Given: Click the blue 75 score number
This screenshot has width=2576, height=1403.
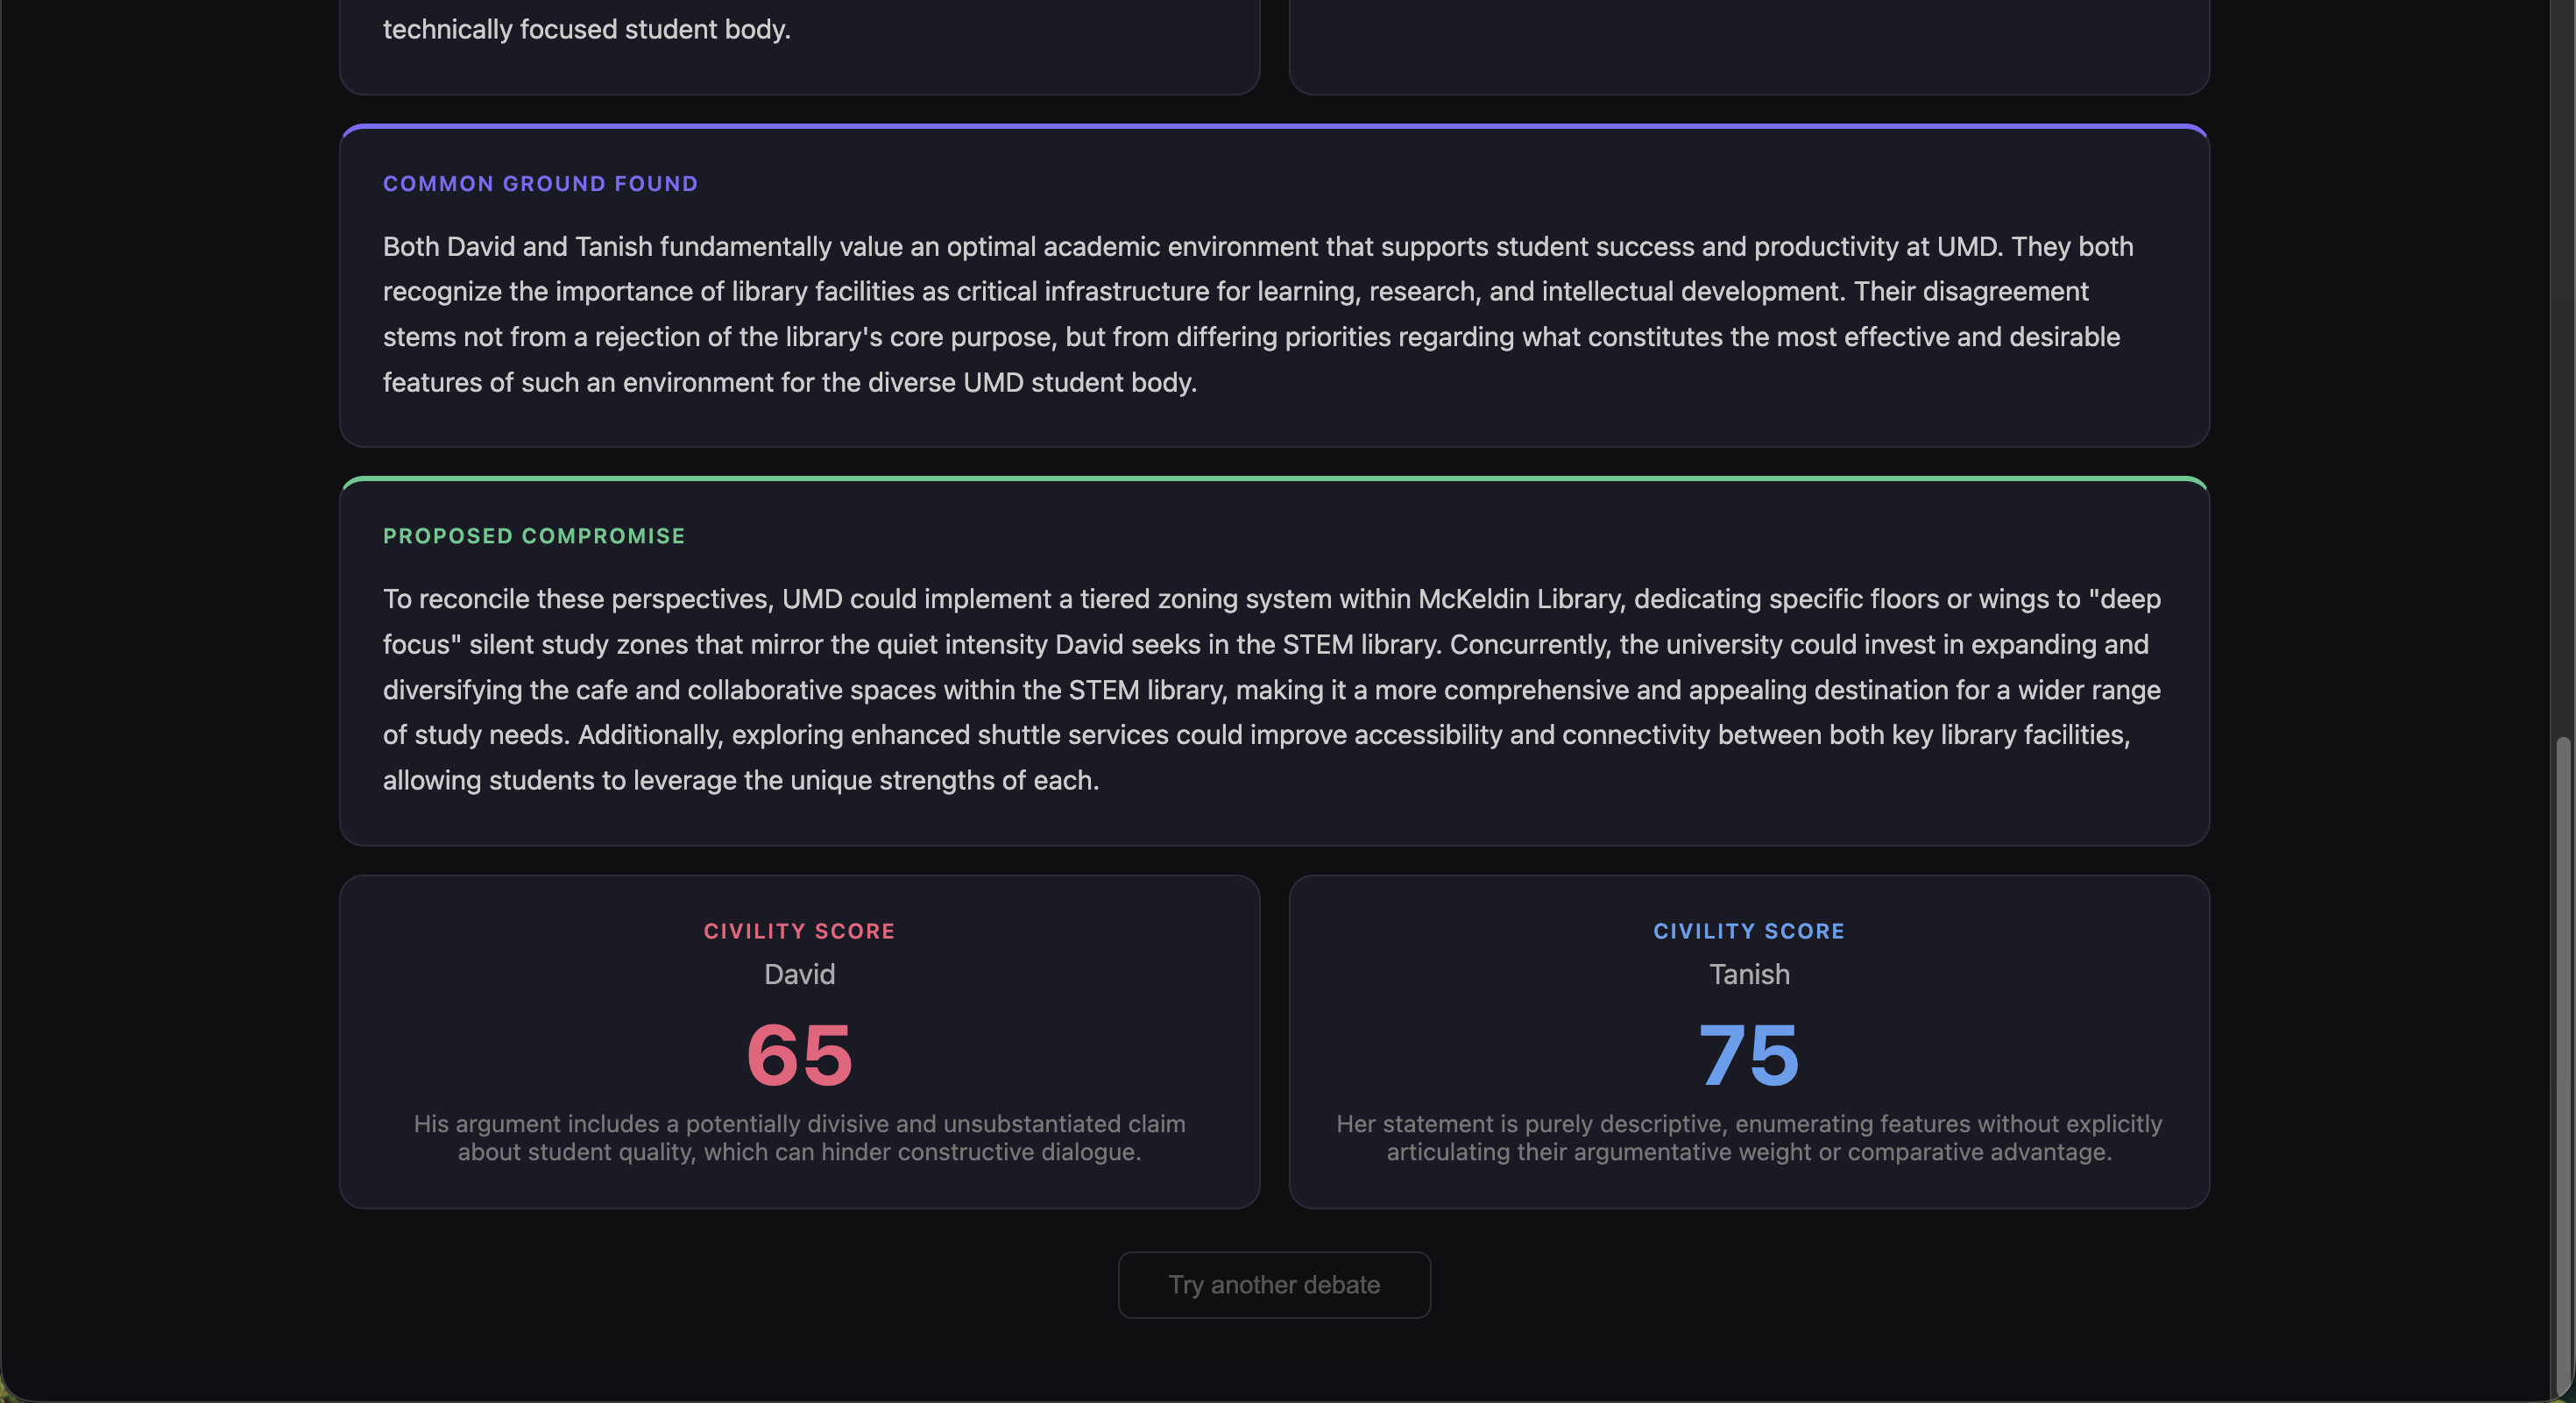Looking at the screenshot, I should (x=1748, y=1055).
